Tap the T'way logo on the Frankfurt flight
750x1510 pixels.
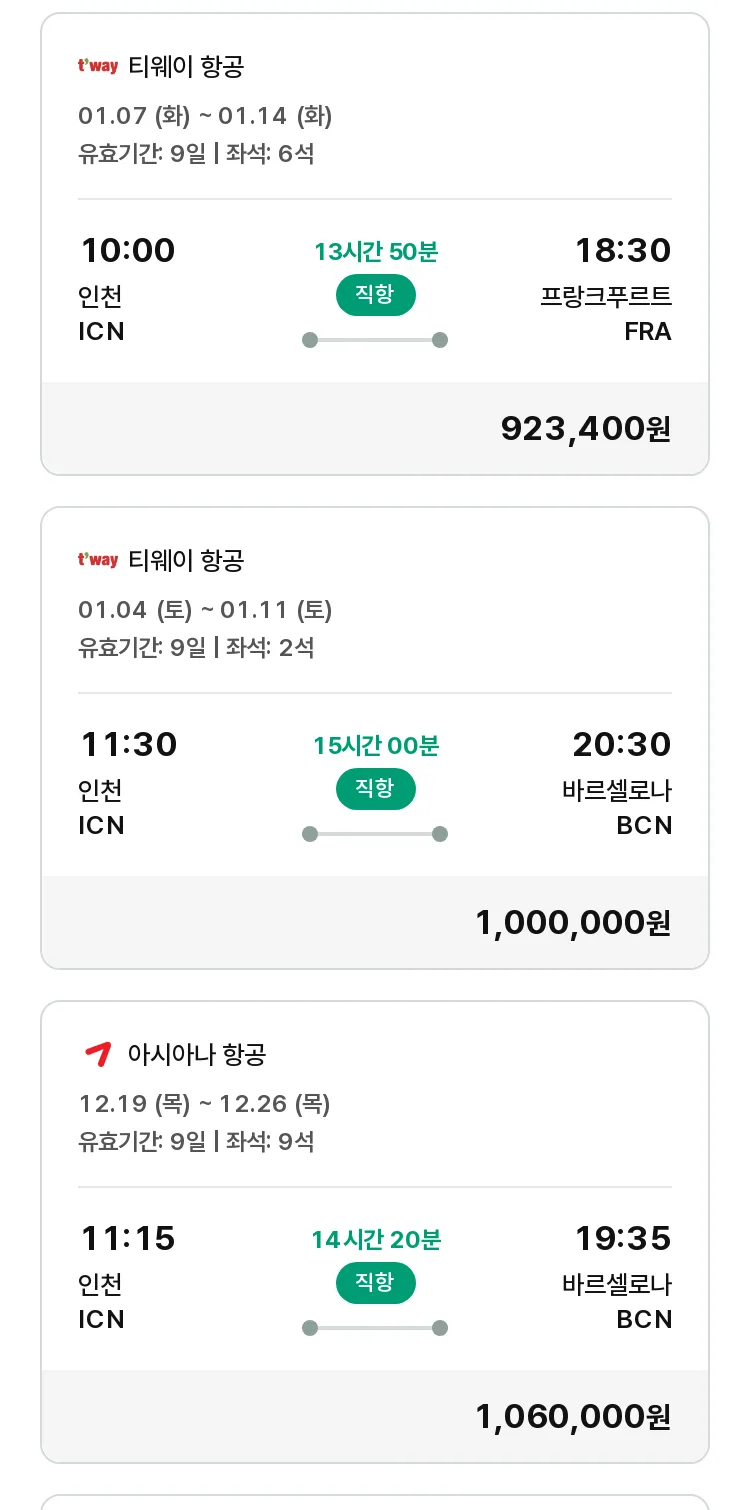point(98,67)
